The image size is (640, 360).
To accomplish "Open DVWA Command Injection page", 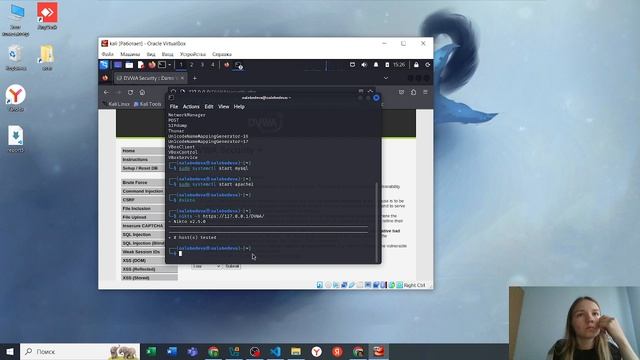I will pos(143,191).
